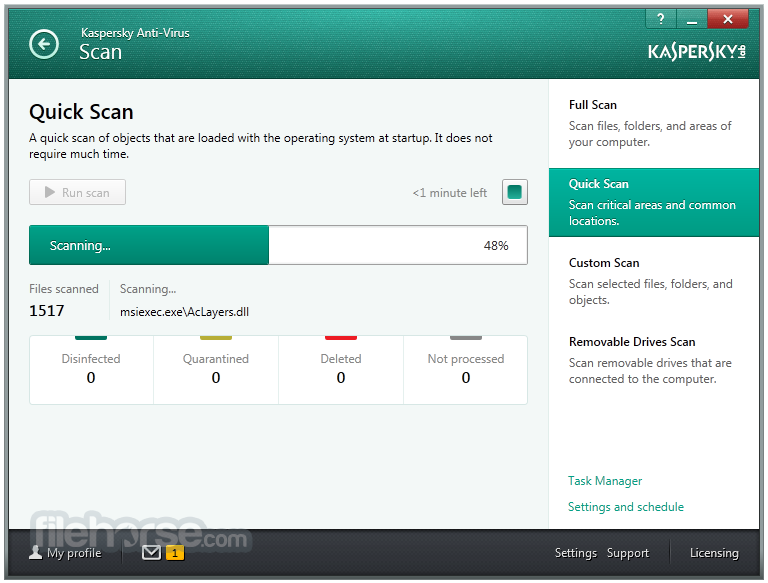Viewport: 768px width, 583px height.
Task: Open the My profile link
Action: click(x=74, y=553)
